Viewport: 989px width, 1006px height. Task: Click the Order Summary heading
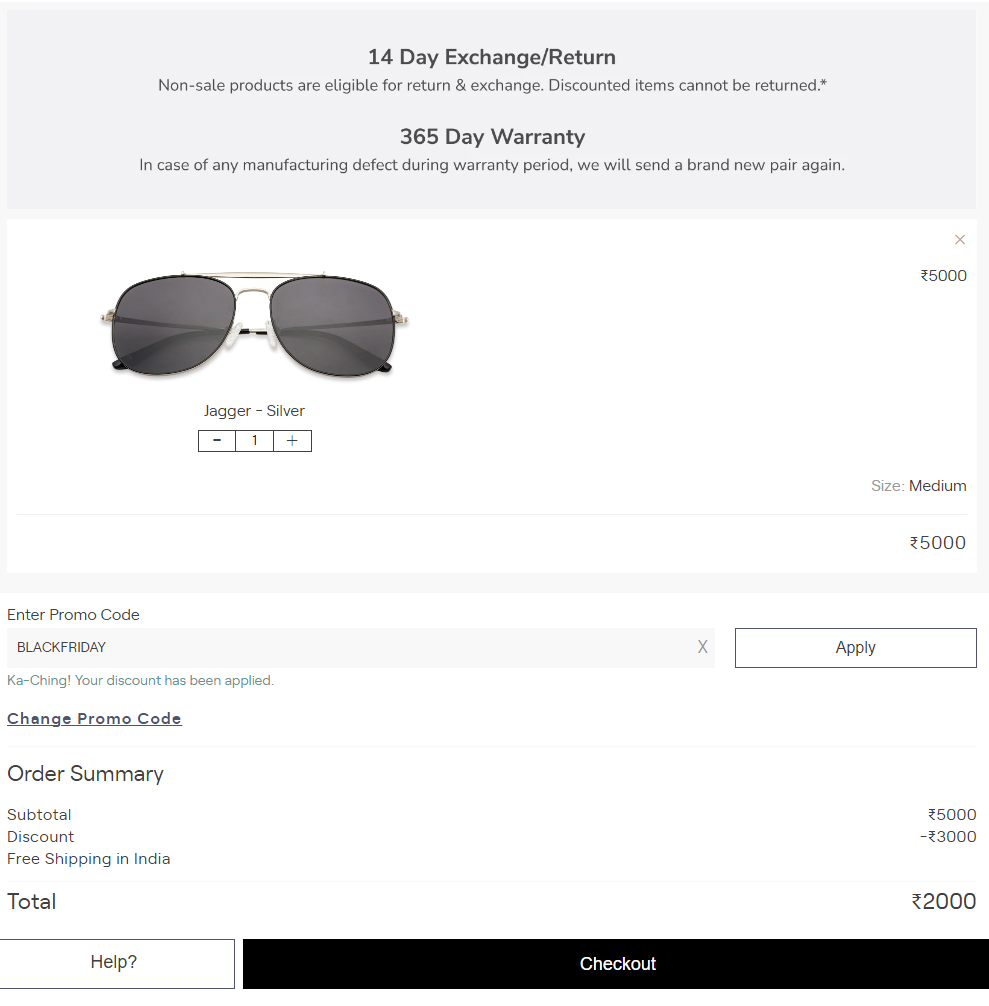[85, 773]
